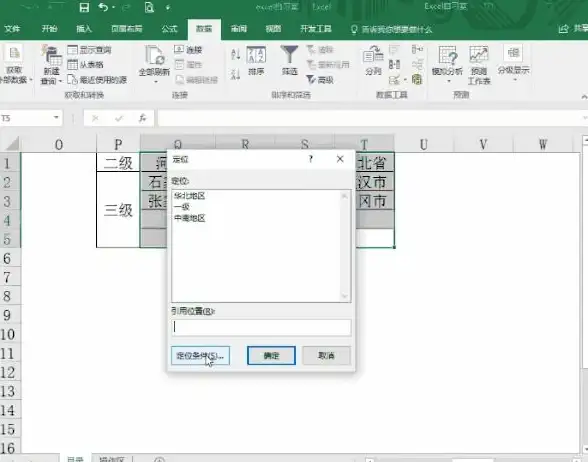588x462 pixels.
Task: Click the Forecast Sheet icon
Action: (479, 55)
